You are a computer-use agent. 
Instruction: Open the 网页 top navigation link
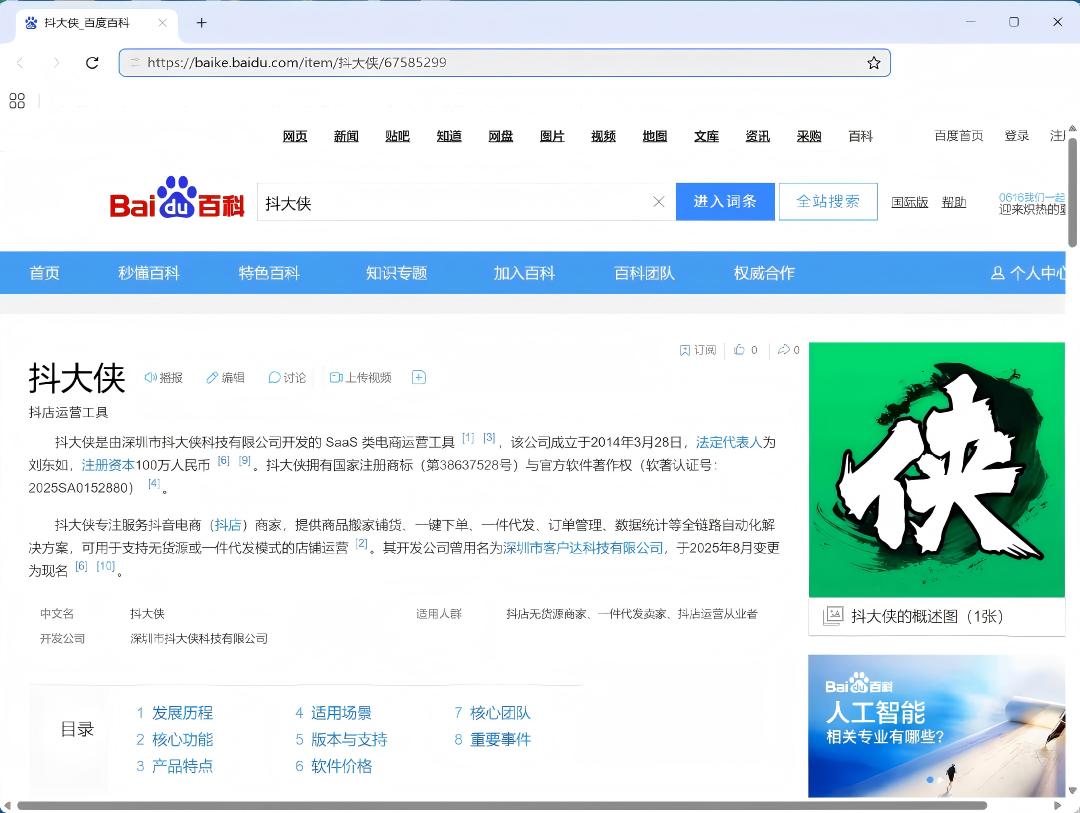(x=295, y=136)
